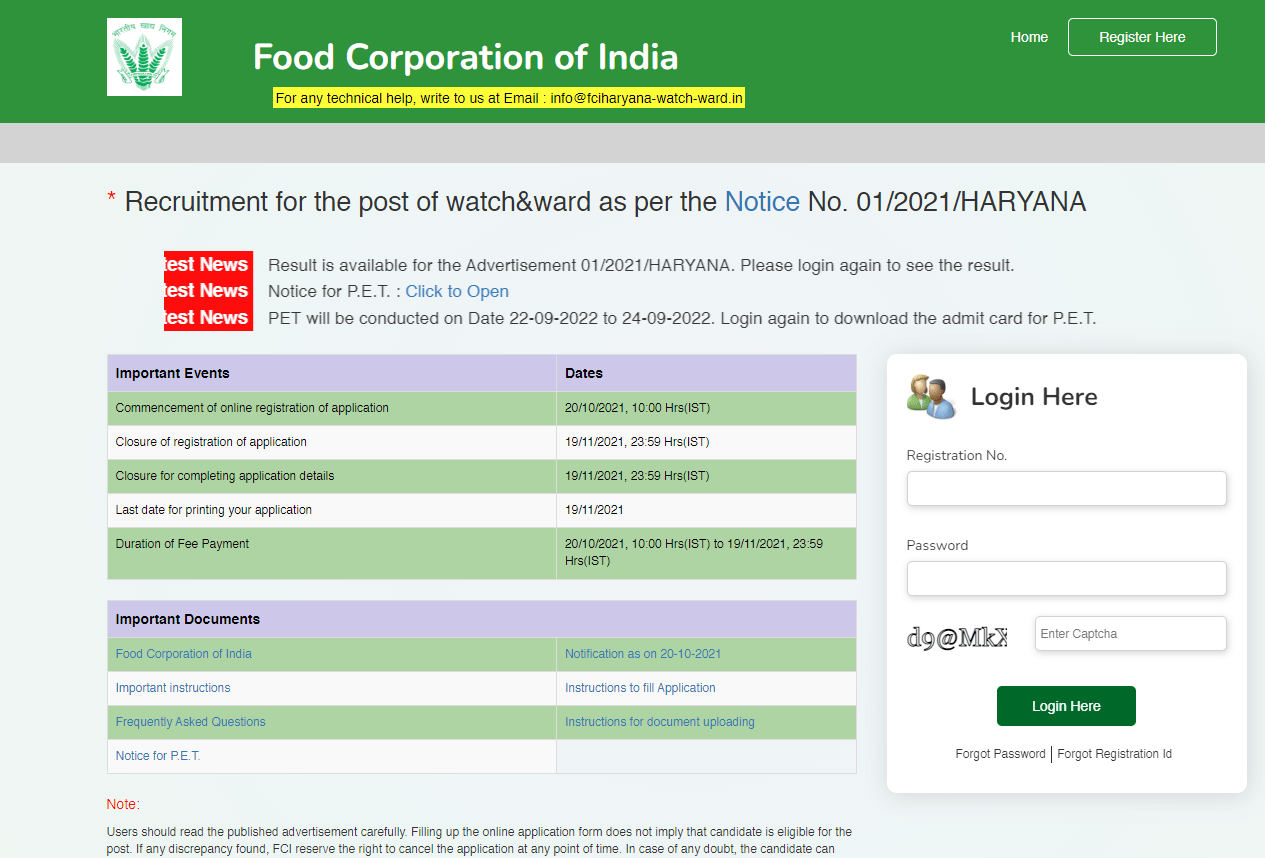Open the Important instructions document
The height and width of the screenshot is (858, 1265).
tap(173, 688)
